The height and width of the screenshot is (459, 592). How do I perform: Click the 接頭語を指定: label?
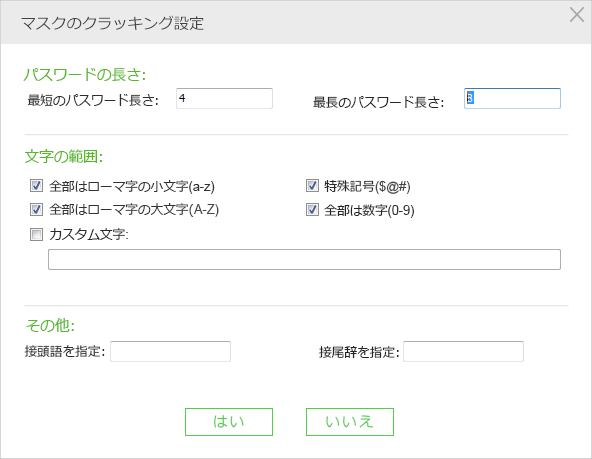click(x=65, y=351)
